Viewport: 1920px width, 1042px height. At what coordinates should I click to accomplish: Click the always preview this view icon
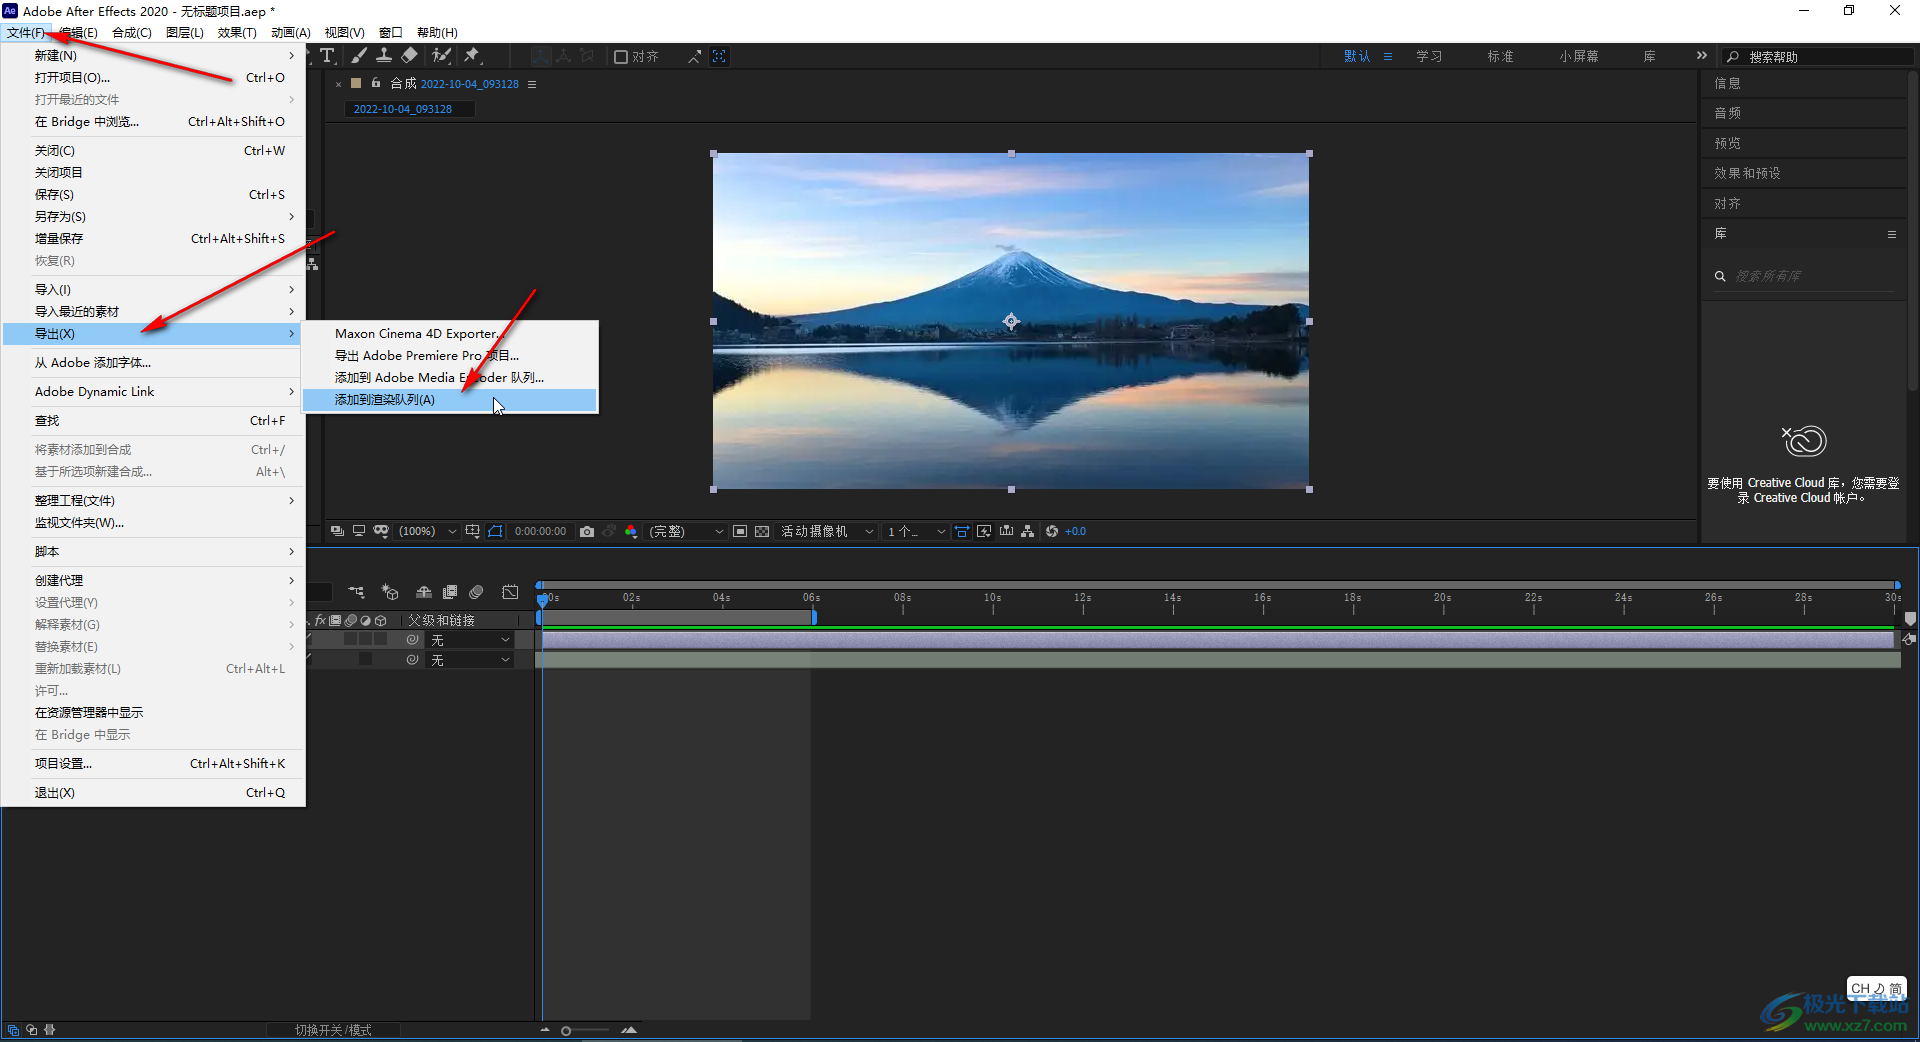[338, 531]
